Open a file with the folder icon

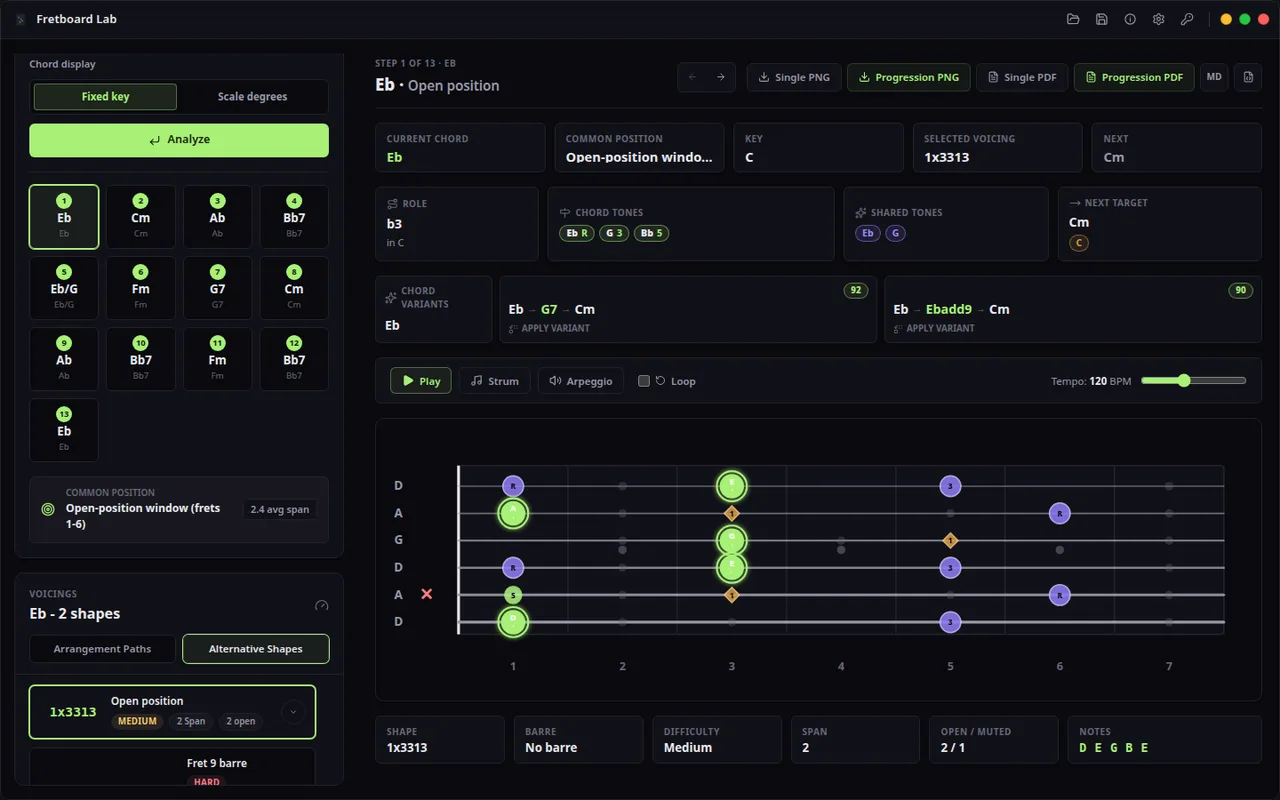1073,19
